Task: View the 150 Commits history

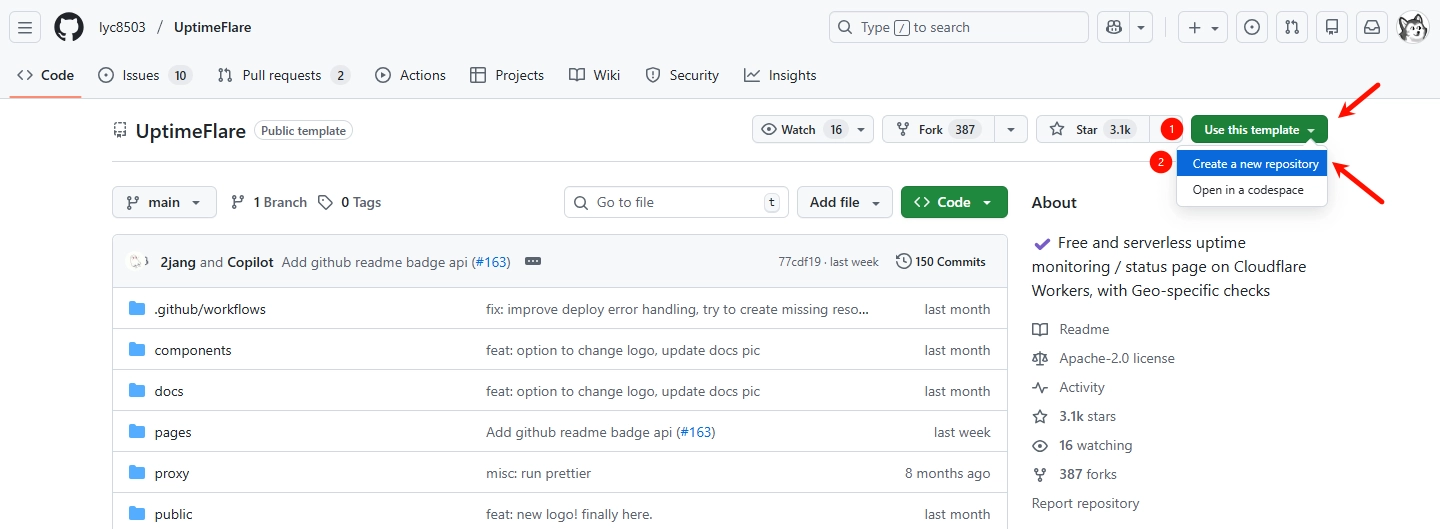Action: tap(941, 262)
